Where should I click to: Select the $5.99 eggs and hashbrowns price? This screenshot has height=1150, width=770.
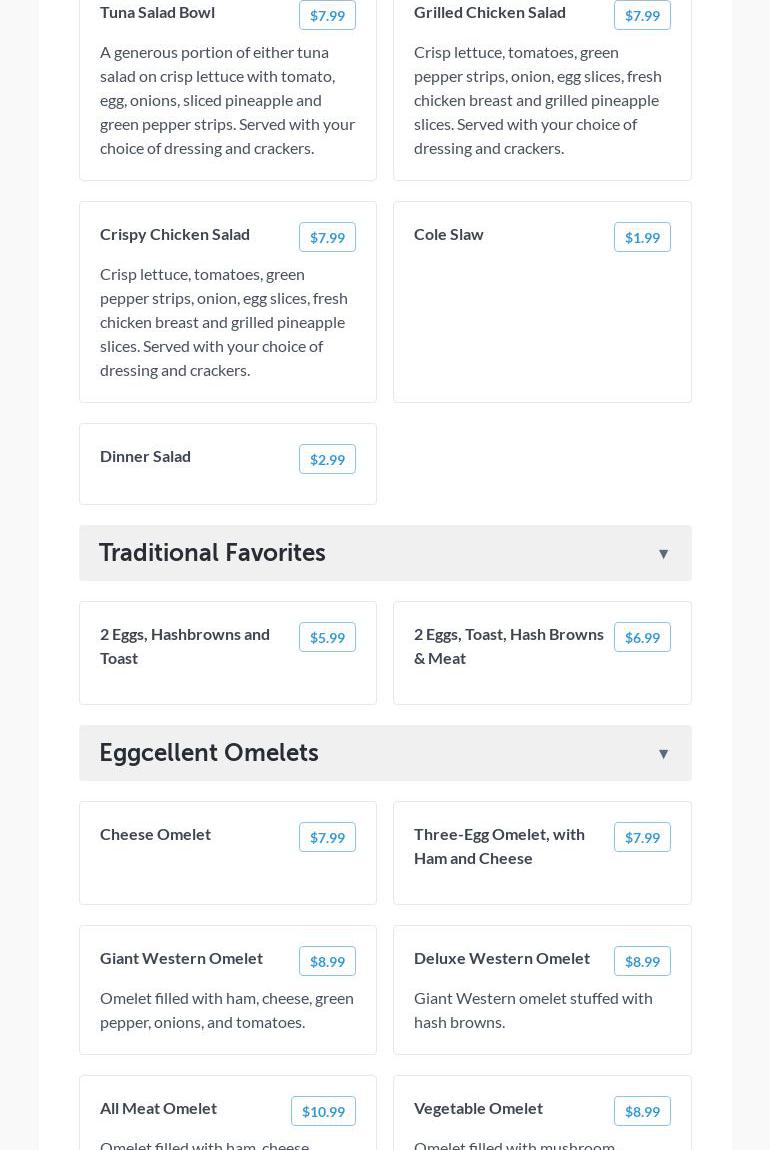pyautogui.click(x=327, y=637)
